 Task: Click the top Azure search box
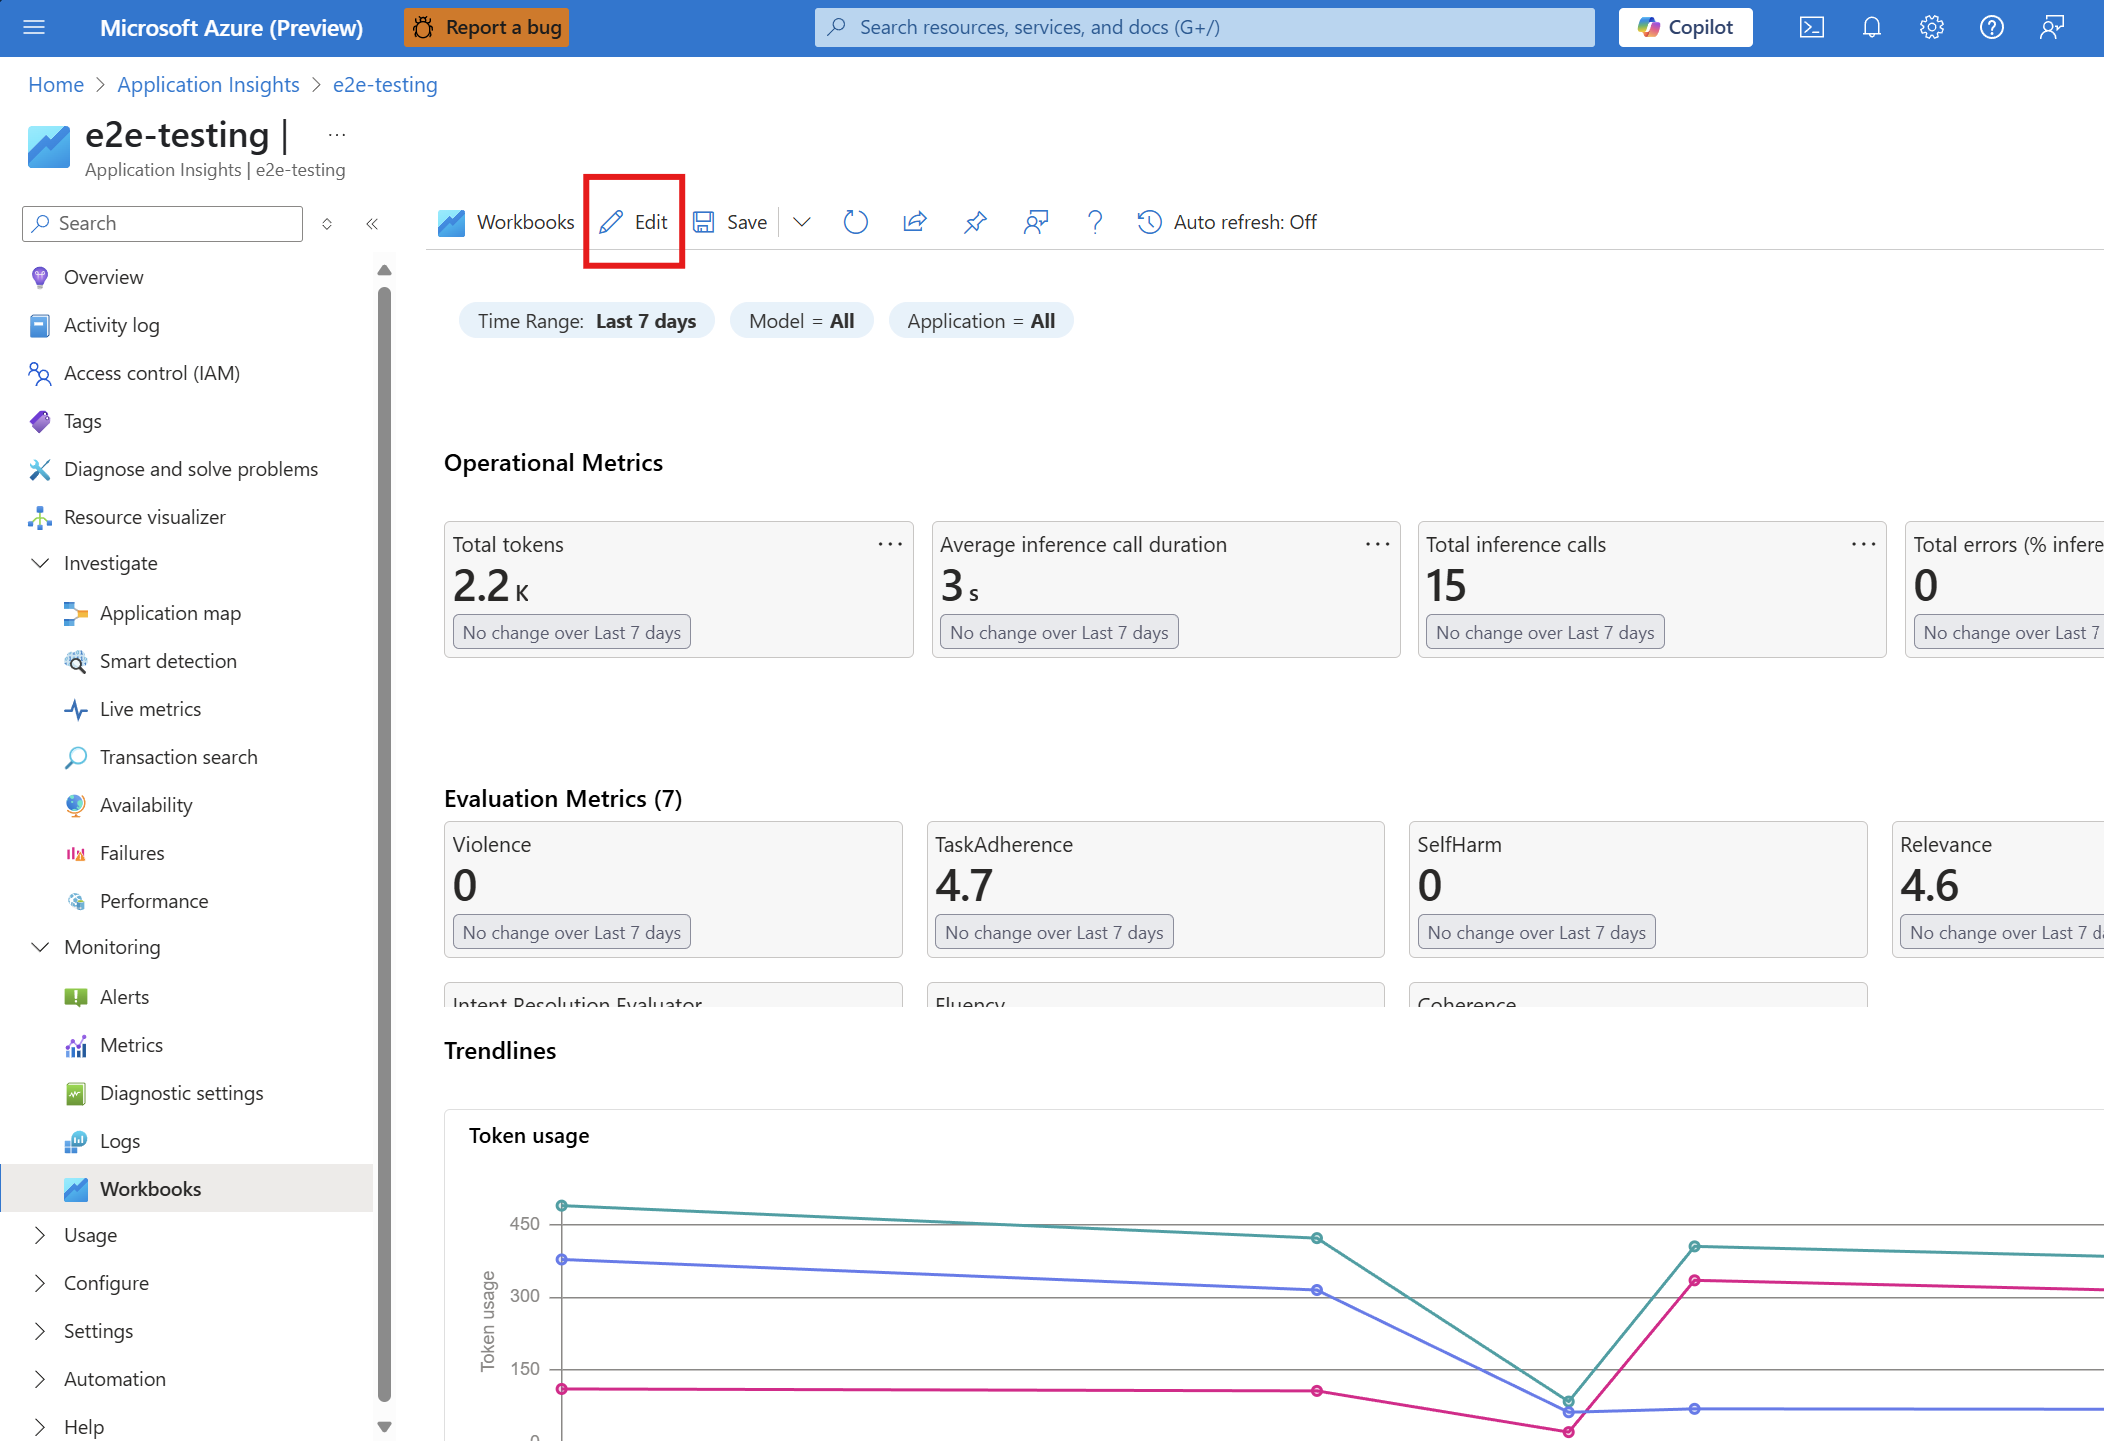tap(1203, 28)
